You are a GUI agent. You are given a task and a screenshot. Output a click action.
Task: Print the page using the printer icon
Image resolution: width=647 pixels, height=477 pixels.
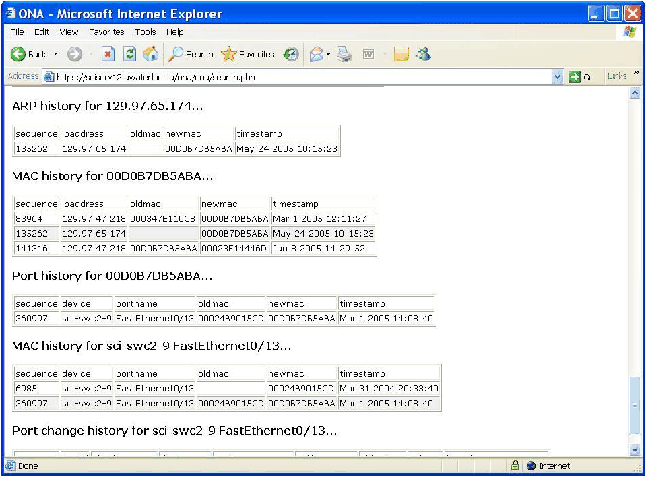344,54
